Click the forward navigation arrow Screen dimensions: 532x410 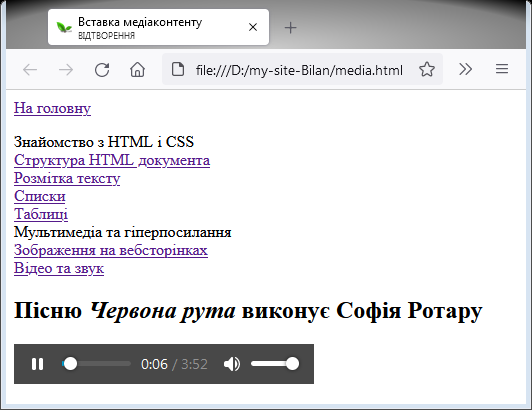66,70
